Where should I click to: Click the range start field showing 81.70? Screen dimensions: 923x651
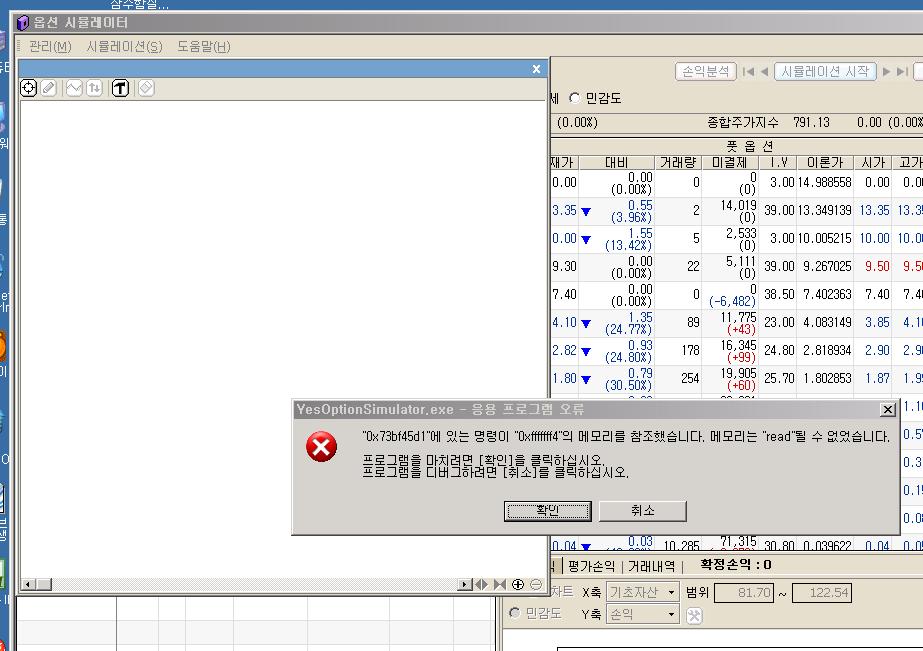coord(742,592)
